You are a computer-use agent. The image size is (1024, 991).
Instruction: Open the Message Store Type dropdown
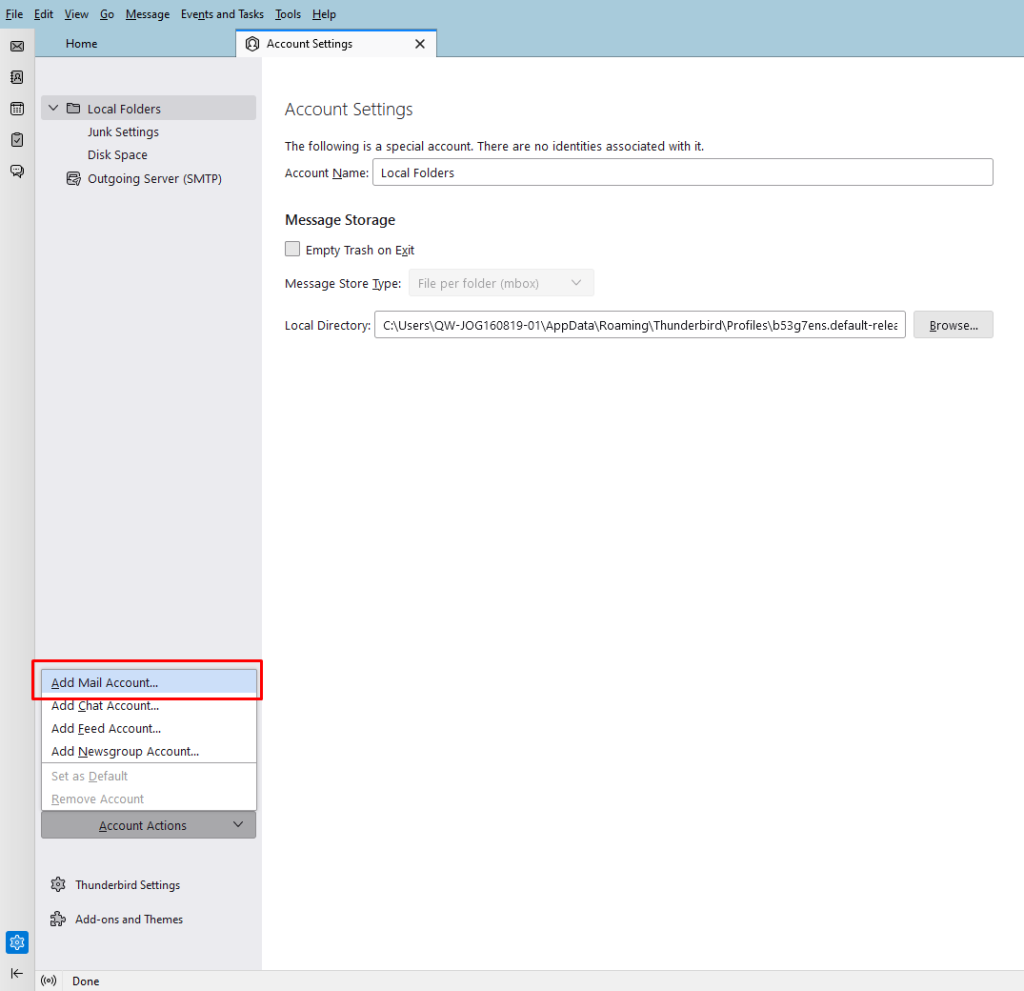[501, 283]
